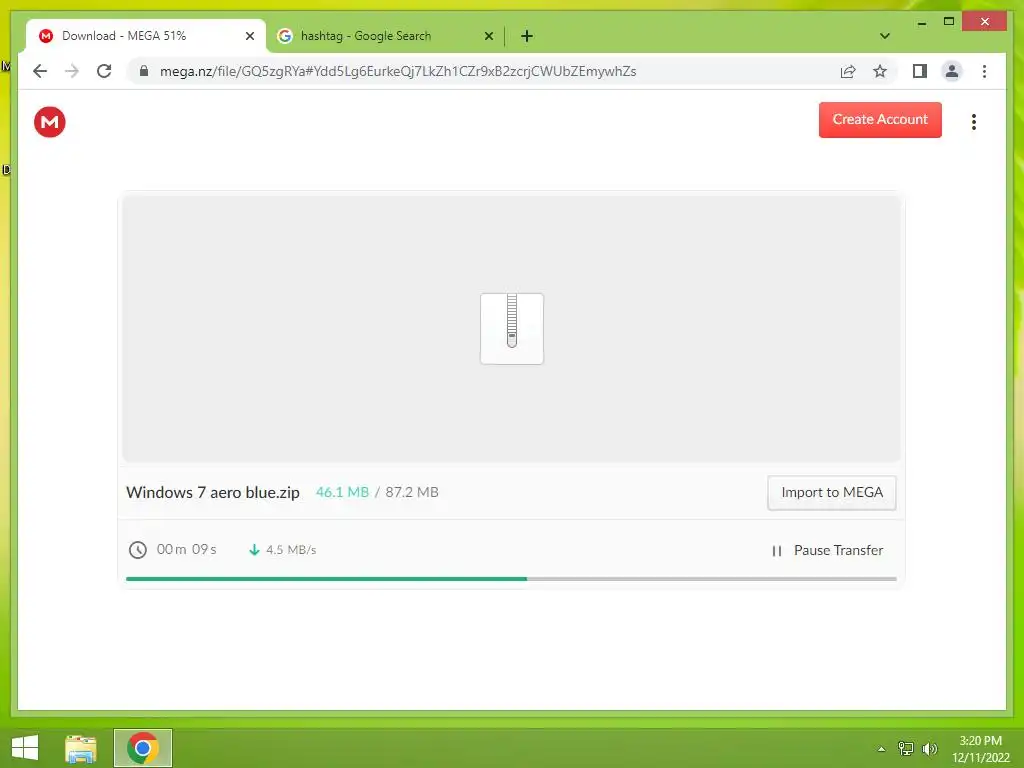
Task: Click the remaining time clock icon
Action: click(x=138, y=550)
